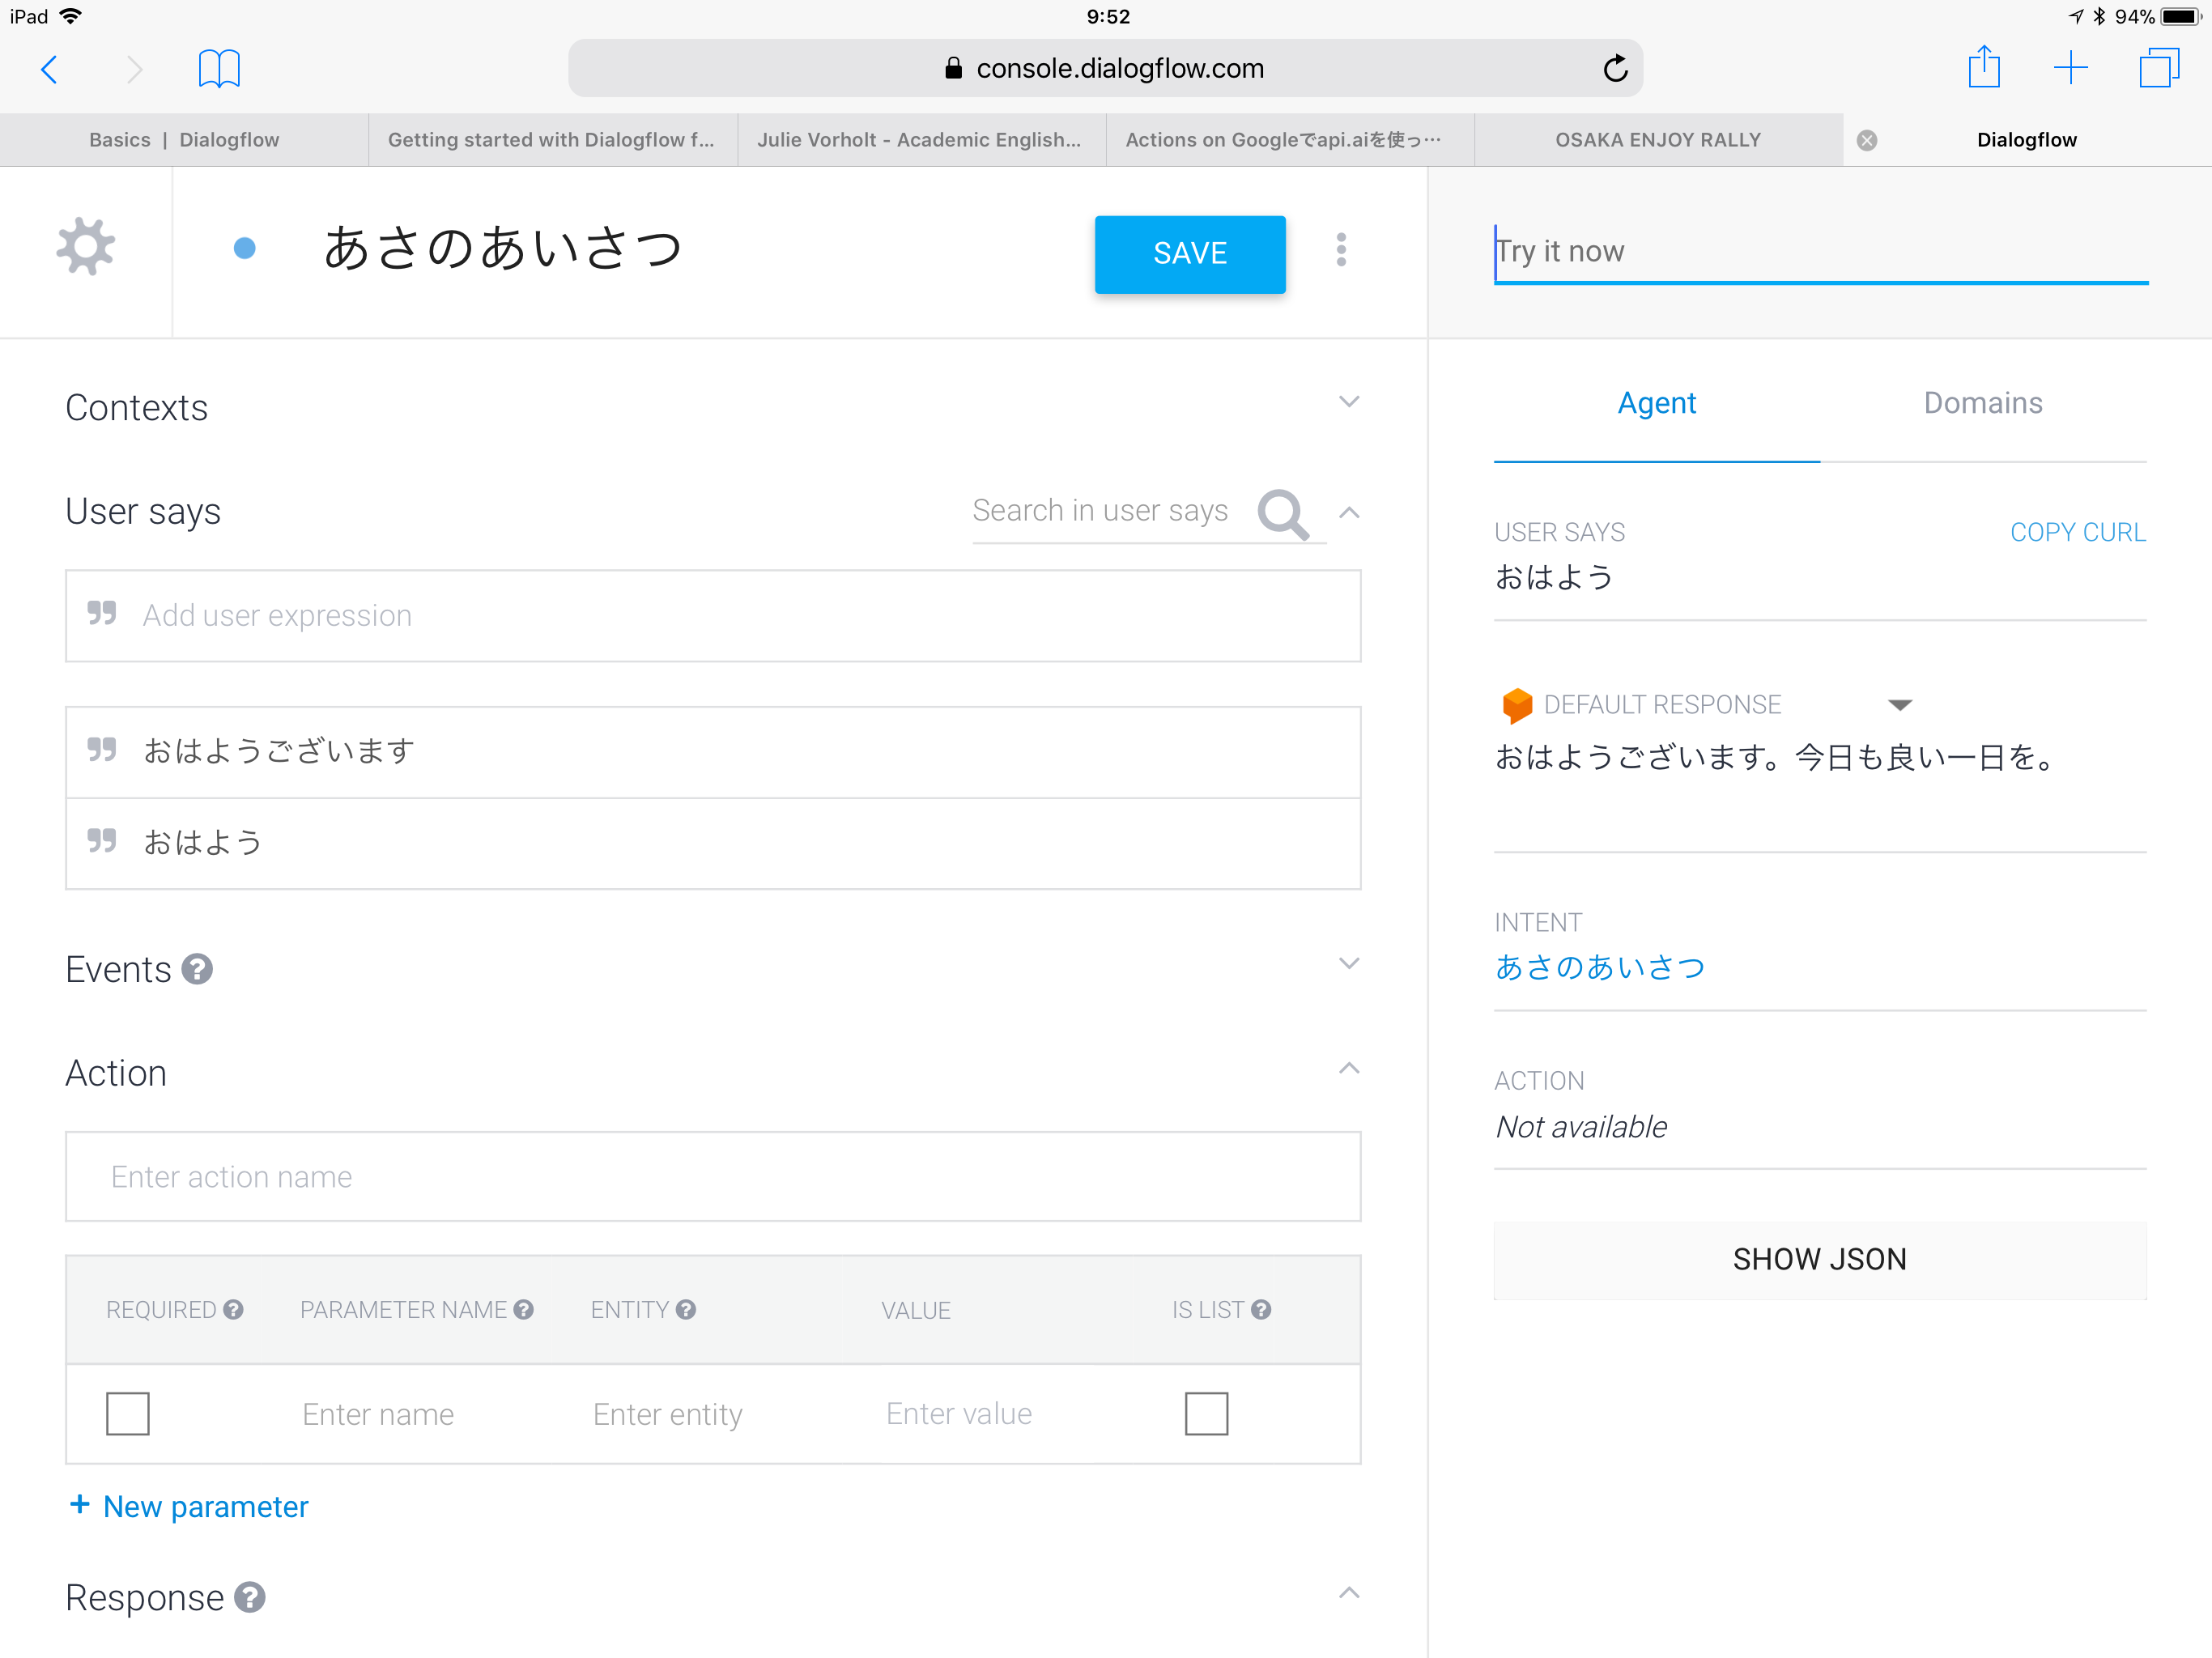Image resolution: width=2212 pixels, height=1658 pixels.
Task: Check the IS LIST checkbox
Action: tap(1206, 1413)
